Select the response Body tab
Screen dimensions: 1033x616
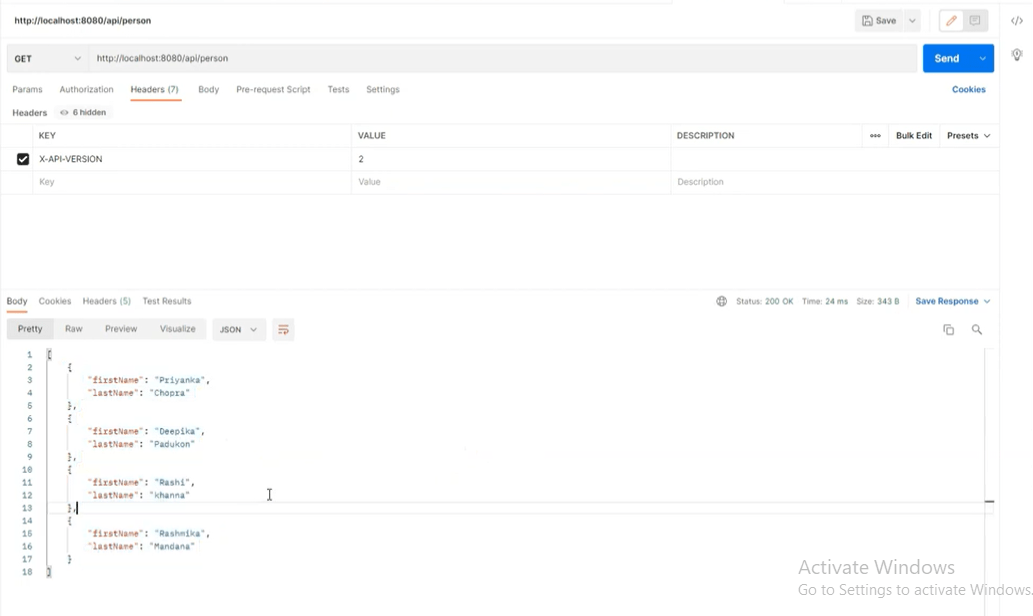pyautogui.click(x=17, y=301)
